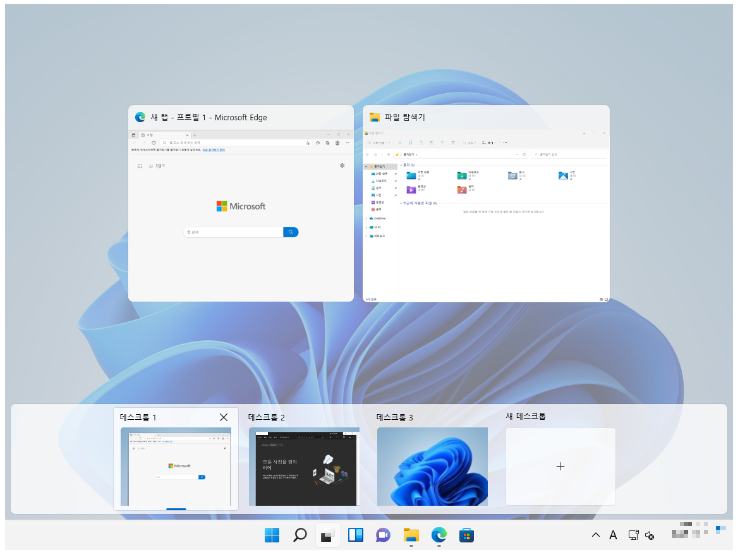Click the 데스크톱 2 name label
Image resolution: width=738 pixels, height=554 pixels.
click(x=266, y=417)
